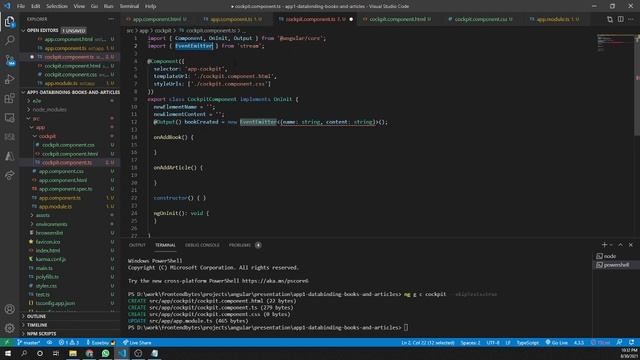640x360 pixels.
Task: Switch to the Debug Console tab
Action: [x=202, y=245]
